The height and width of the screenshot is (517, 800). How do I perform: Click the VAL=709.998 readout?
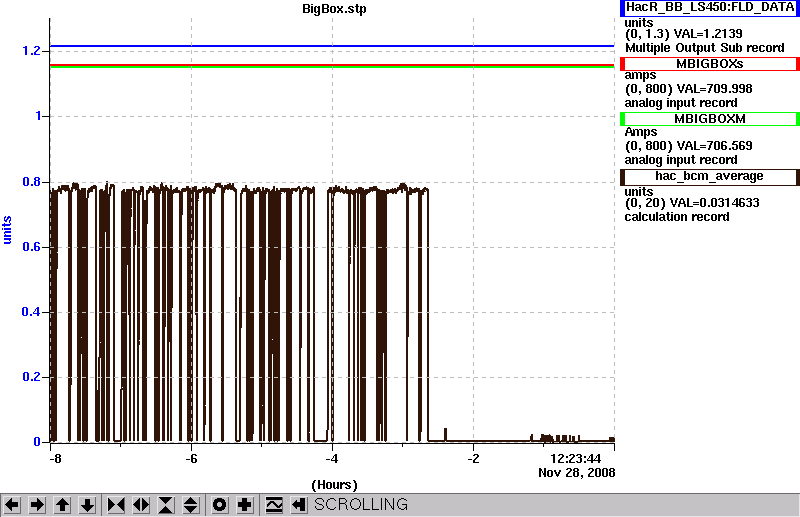(713, 89)
